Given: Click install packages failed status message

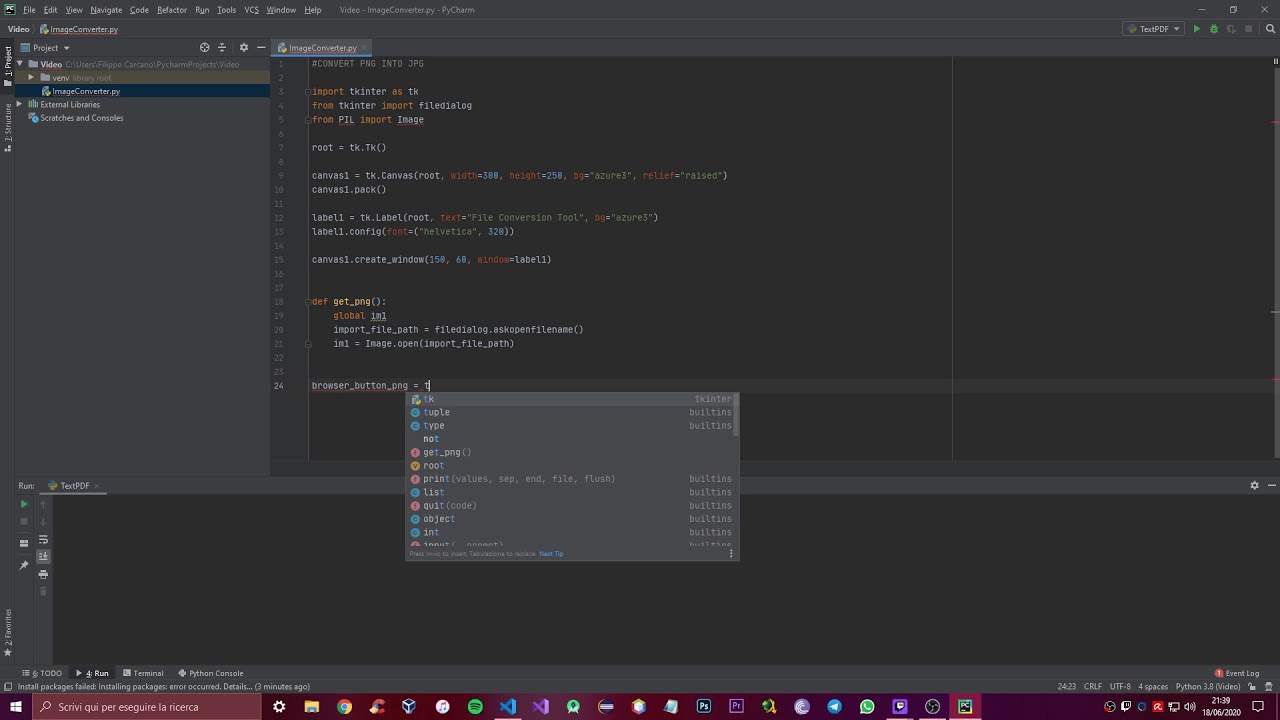Looking at the screenshot, I should [164, 686].
